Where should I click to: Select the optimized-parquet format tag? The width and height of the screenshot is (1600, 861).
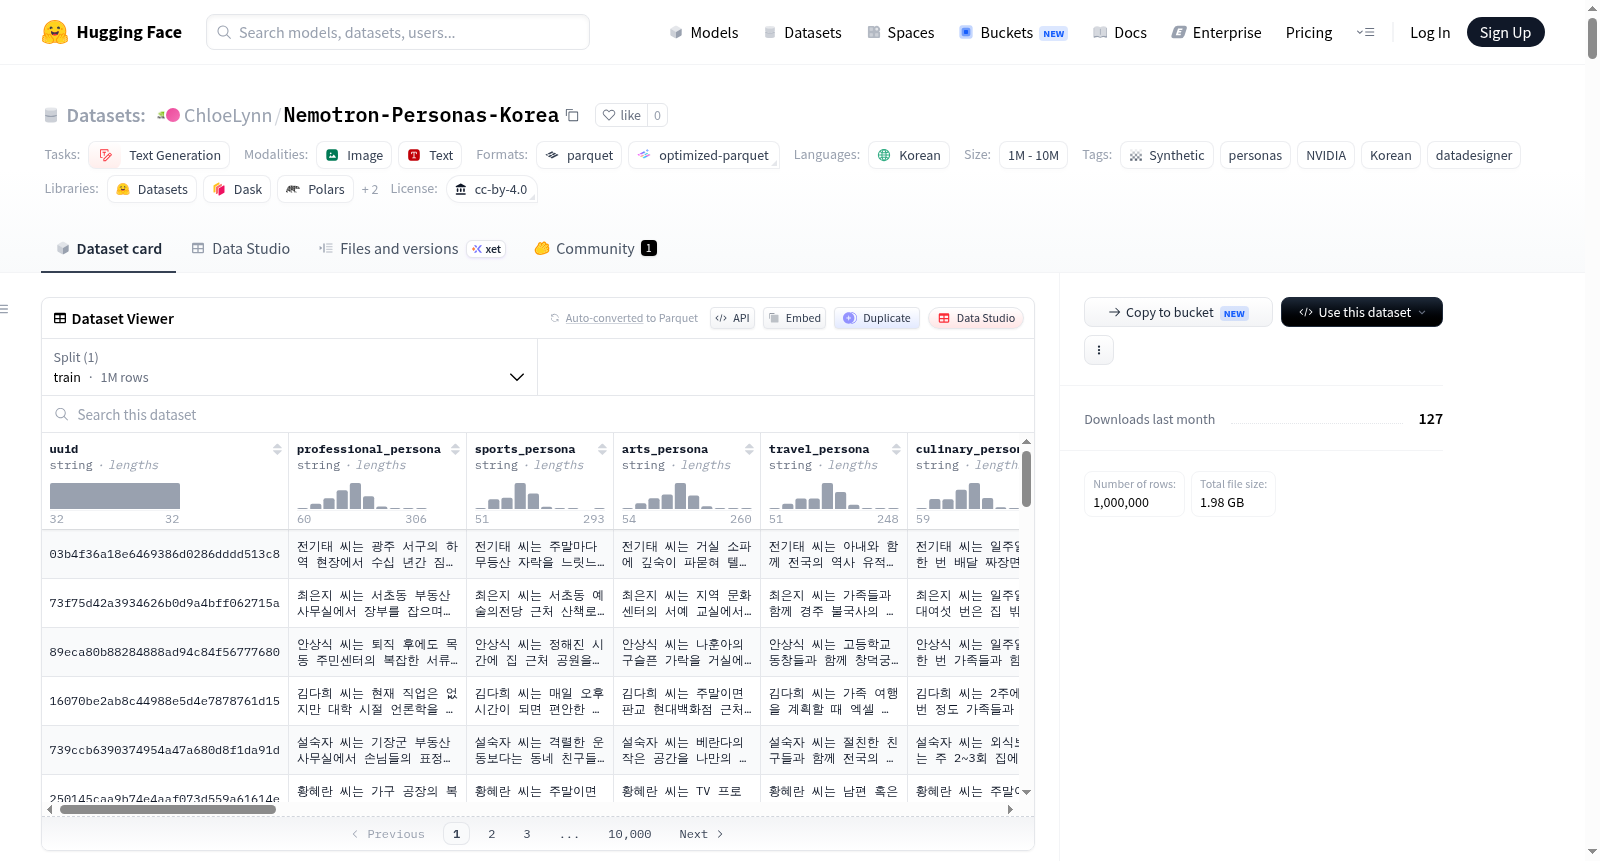[703, 155]
